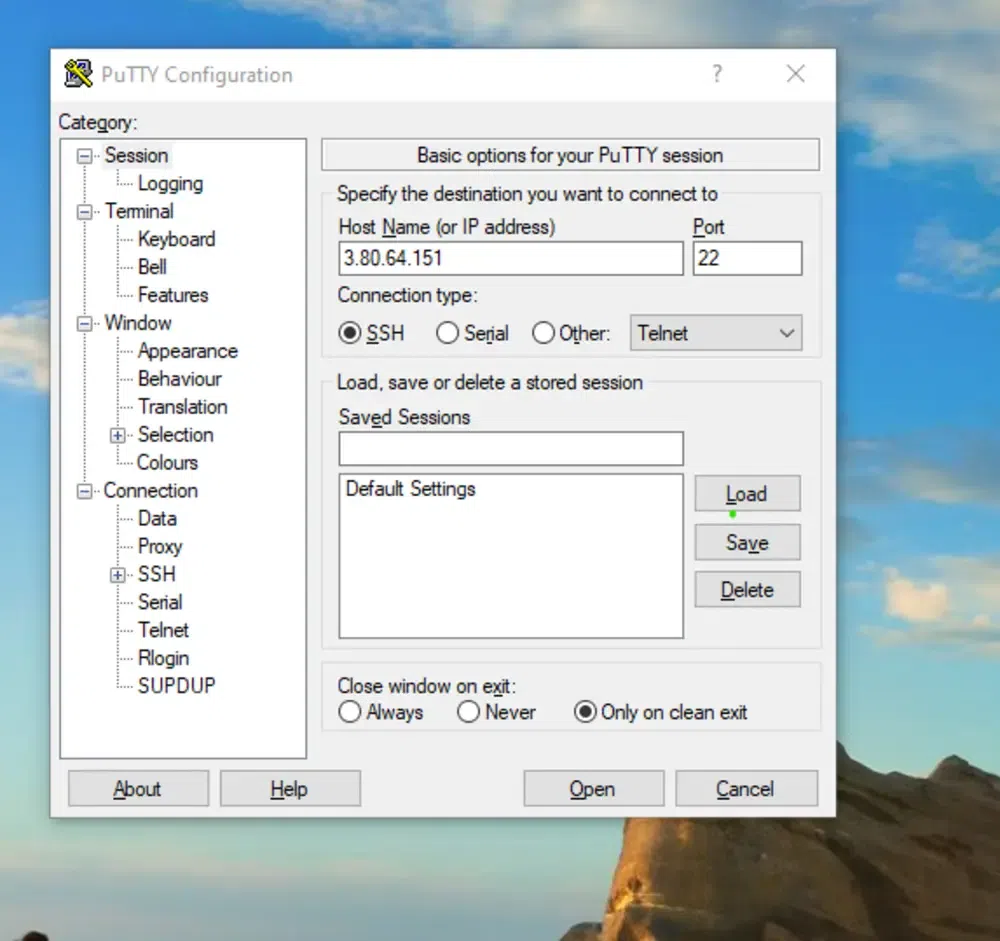Click the question mark help icon

point(717,74)
